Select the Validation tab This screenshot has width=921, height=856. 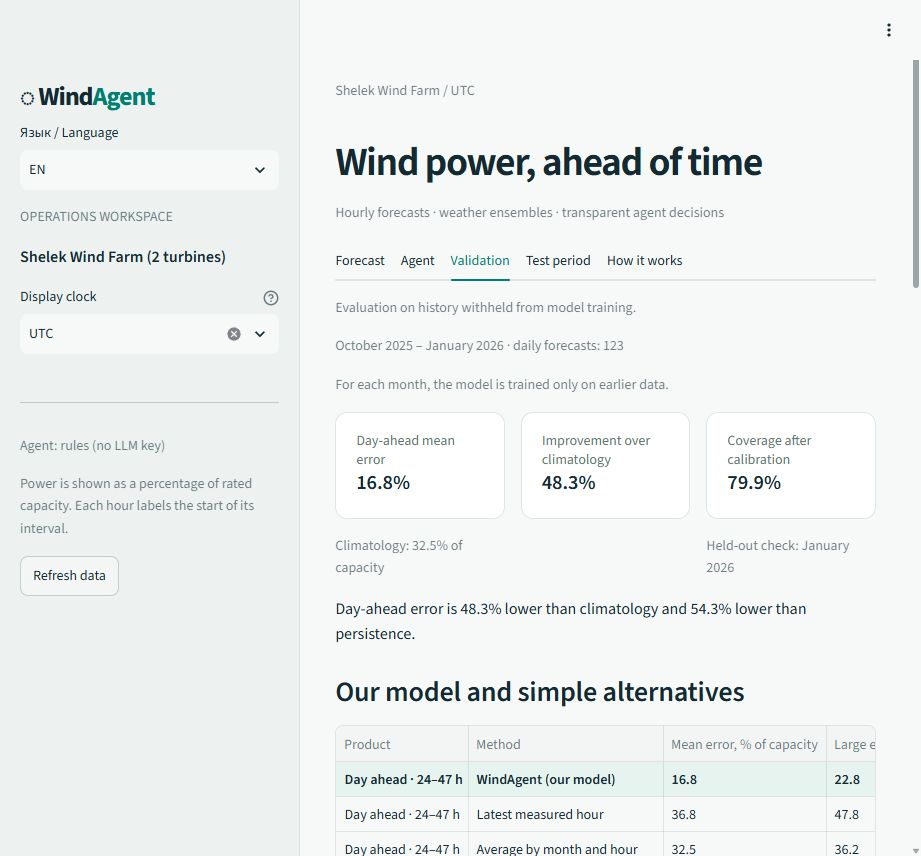pyautogui.click(x=480, y=260)
